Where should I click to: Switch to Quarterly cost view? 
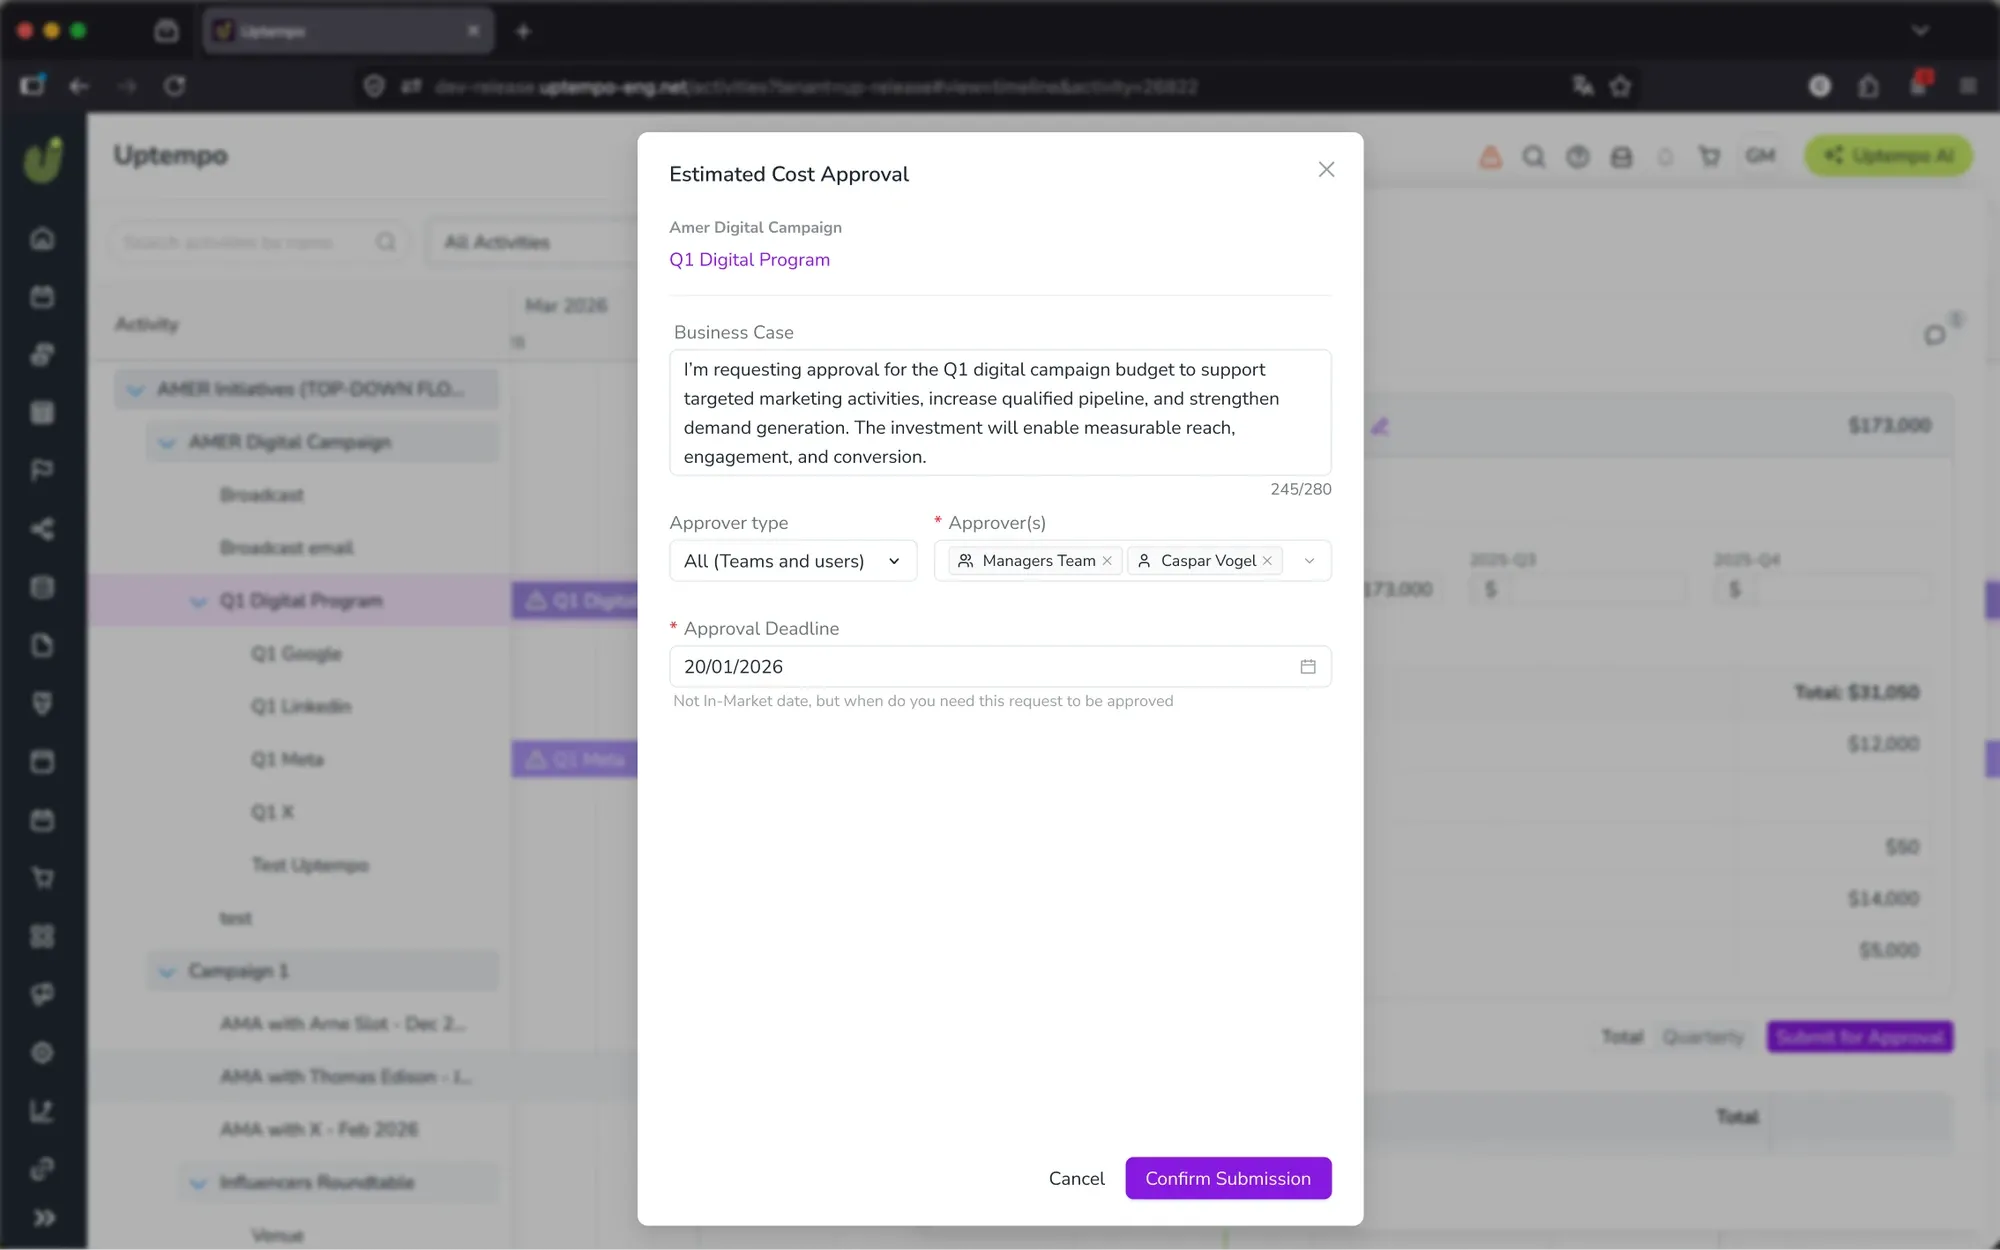(1703, 1037)
